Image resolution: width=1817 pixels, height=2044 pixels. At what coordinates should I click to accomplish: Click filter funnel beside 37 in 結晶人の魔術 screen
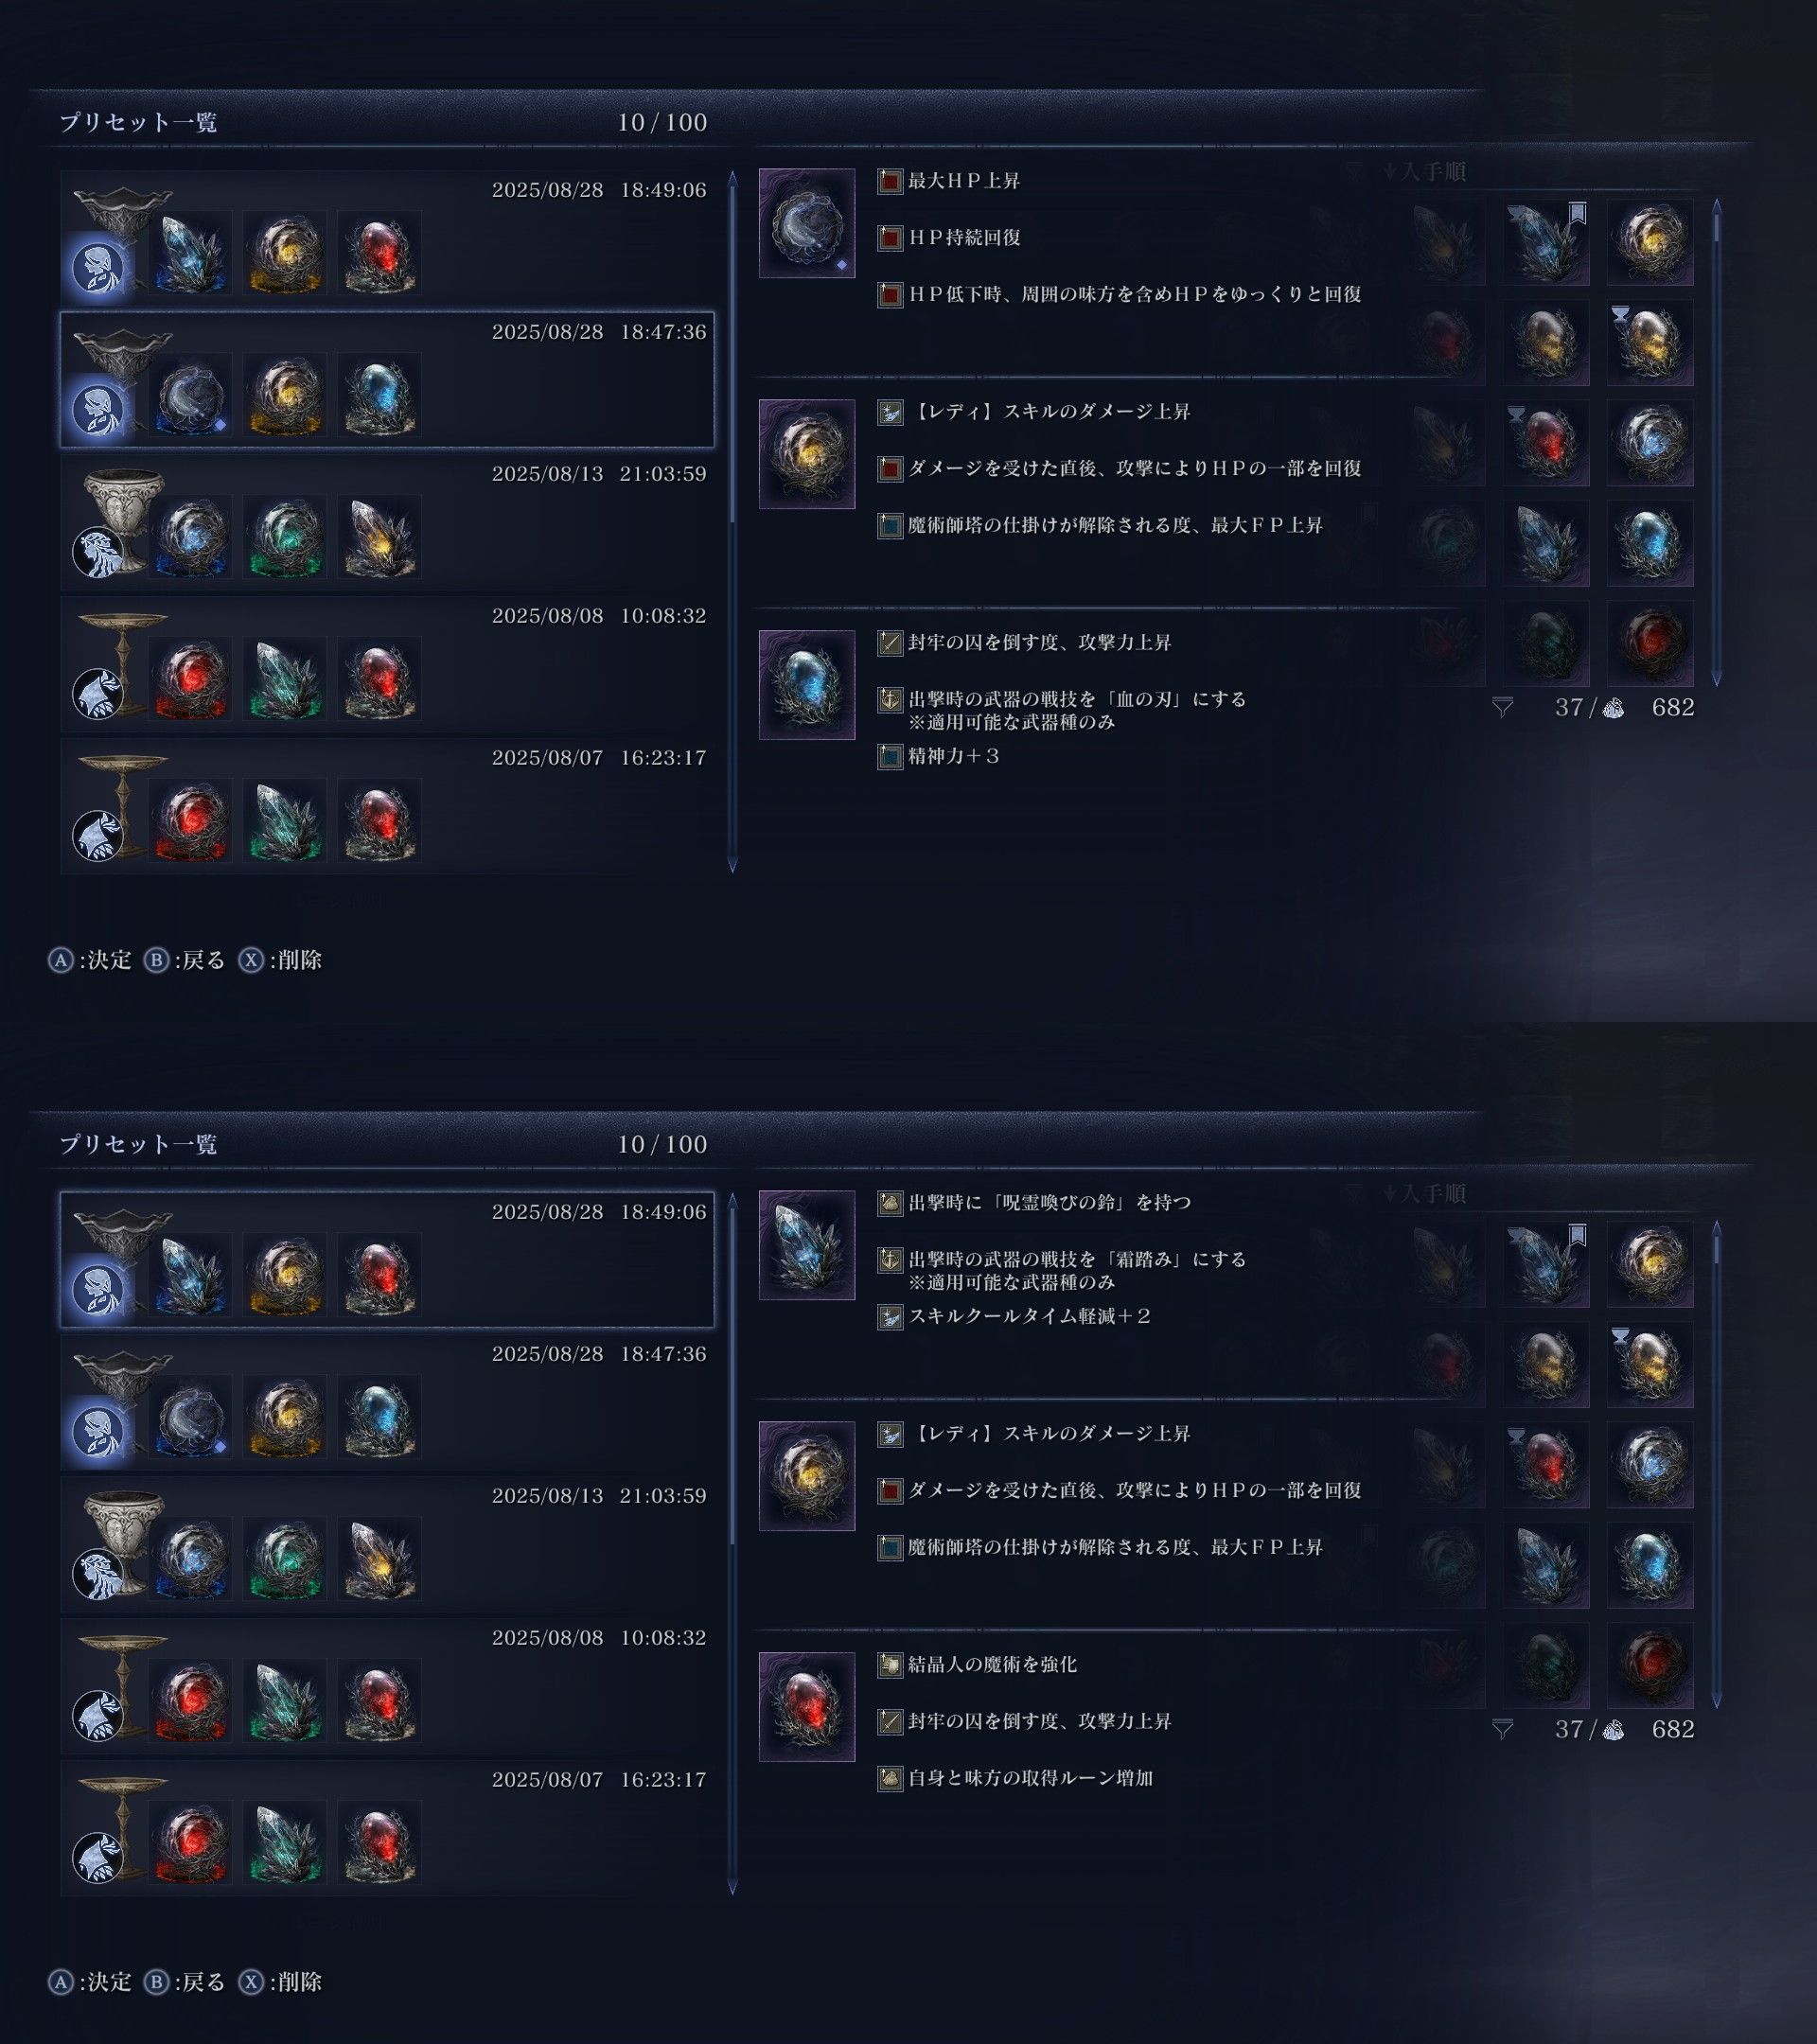pos(1502,1729)
